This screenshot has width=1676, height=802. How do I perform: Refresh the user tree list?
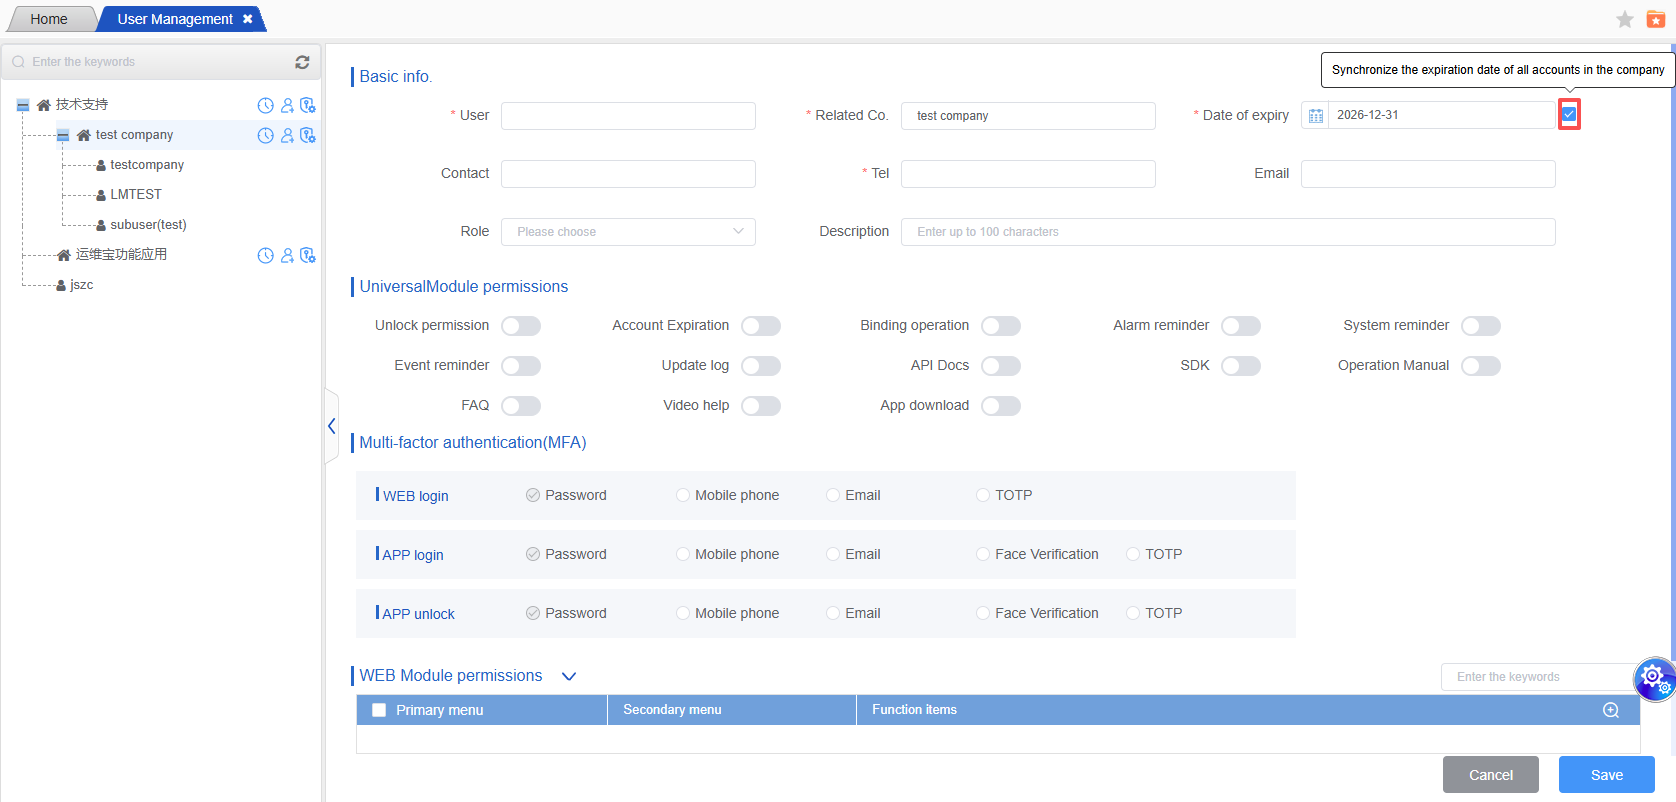pos(302,62)
